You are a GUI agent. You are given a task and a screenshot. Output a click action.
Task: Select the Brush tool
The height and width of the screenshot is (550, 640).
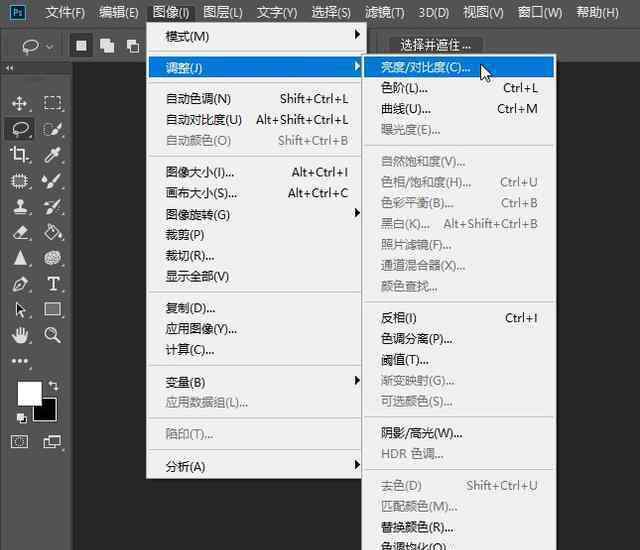point(53,180)
